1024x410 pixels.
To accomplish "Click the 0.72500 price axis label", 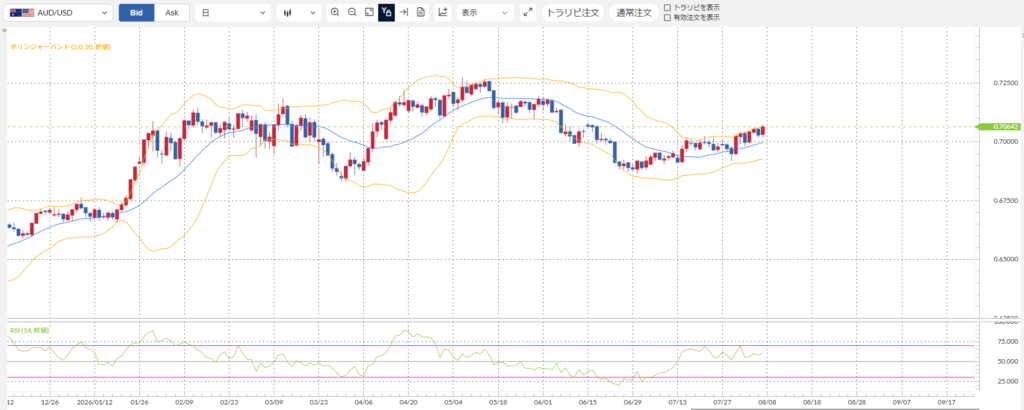I will [x=1005, y=83].
